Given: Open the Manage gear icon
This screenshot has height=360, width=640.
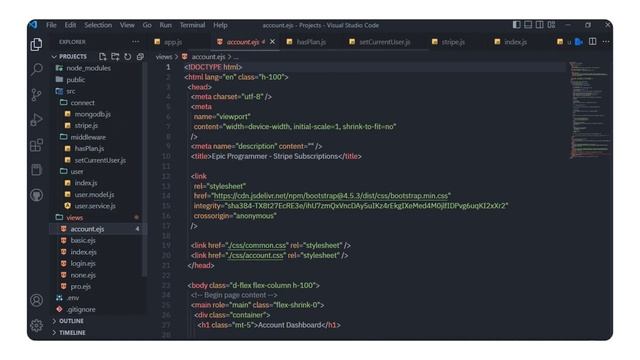Looking at the screenshot, I should coord(36,325).
